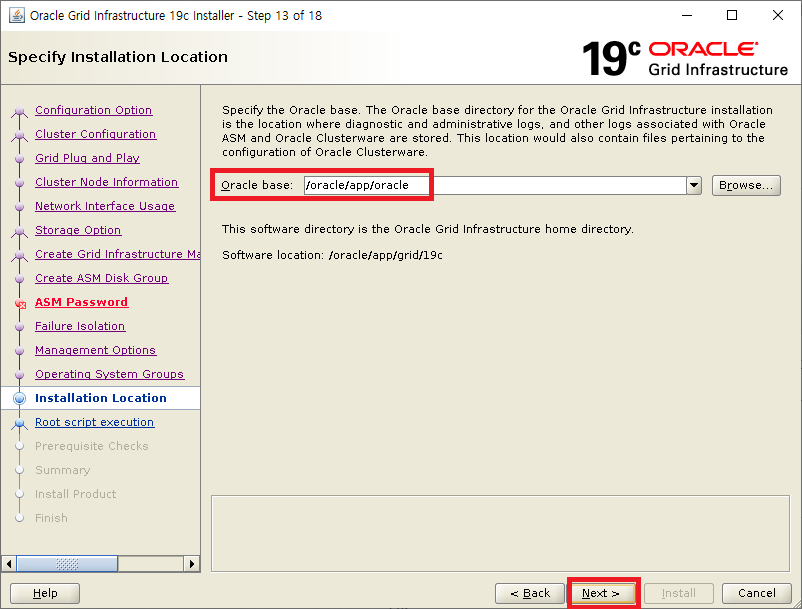The image size is (802, 609).
Task: Click the ASM Password error icon
Action: 20,304
